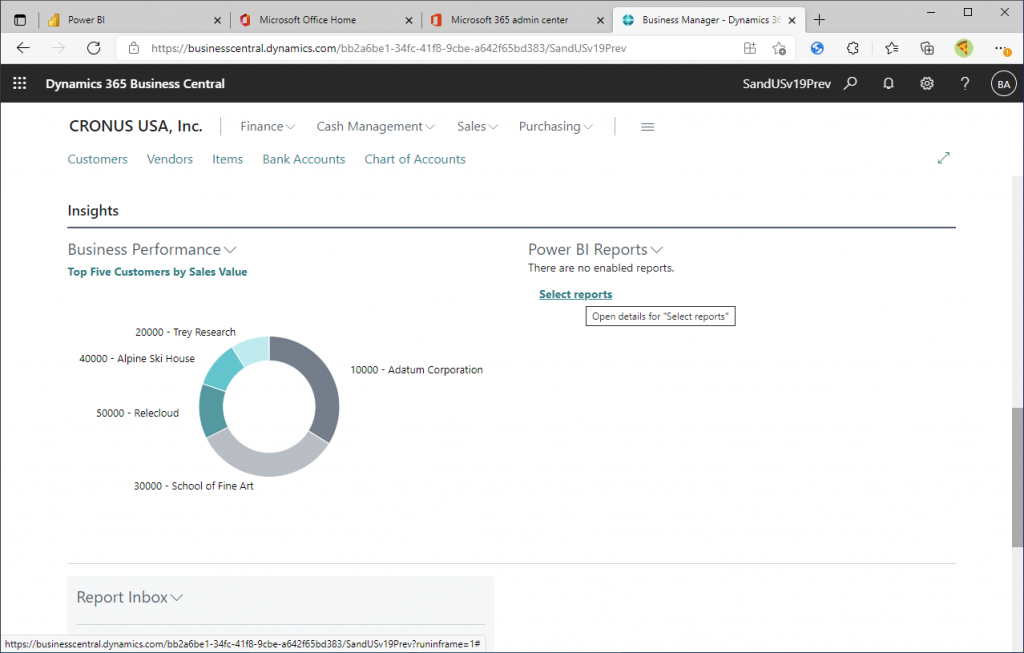Reload the page with the refresh icon
The width and height of the screenshot is (1024, 653).
(94, 48)
